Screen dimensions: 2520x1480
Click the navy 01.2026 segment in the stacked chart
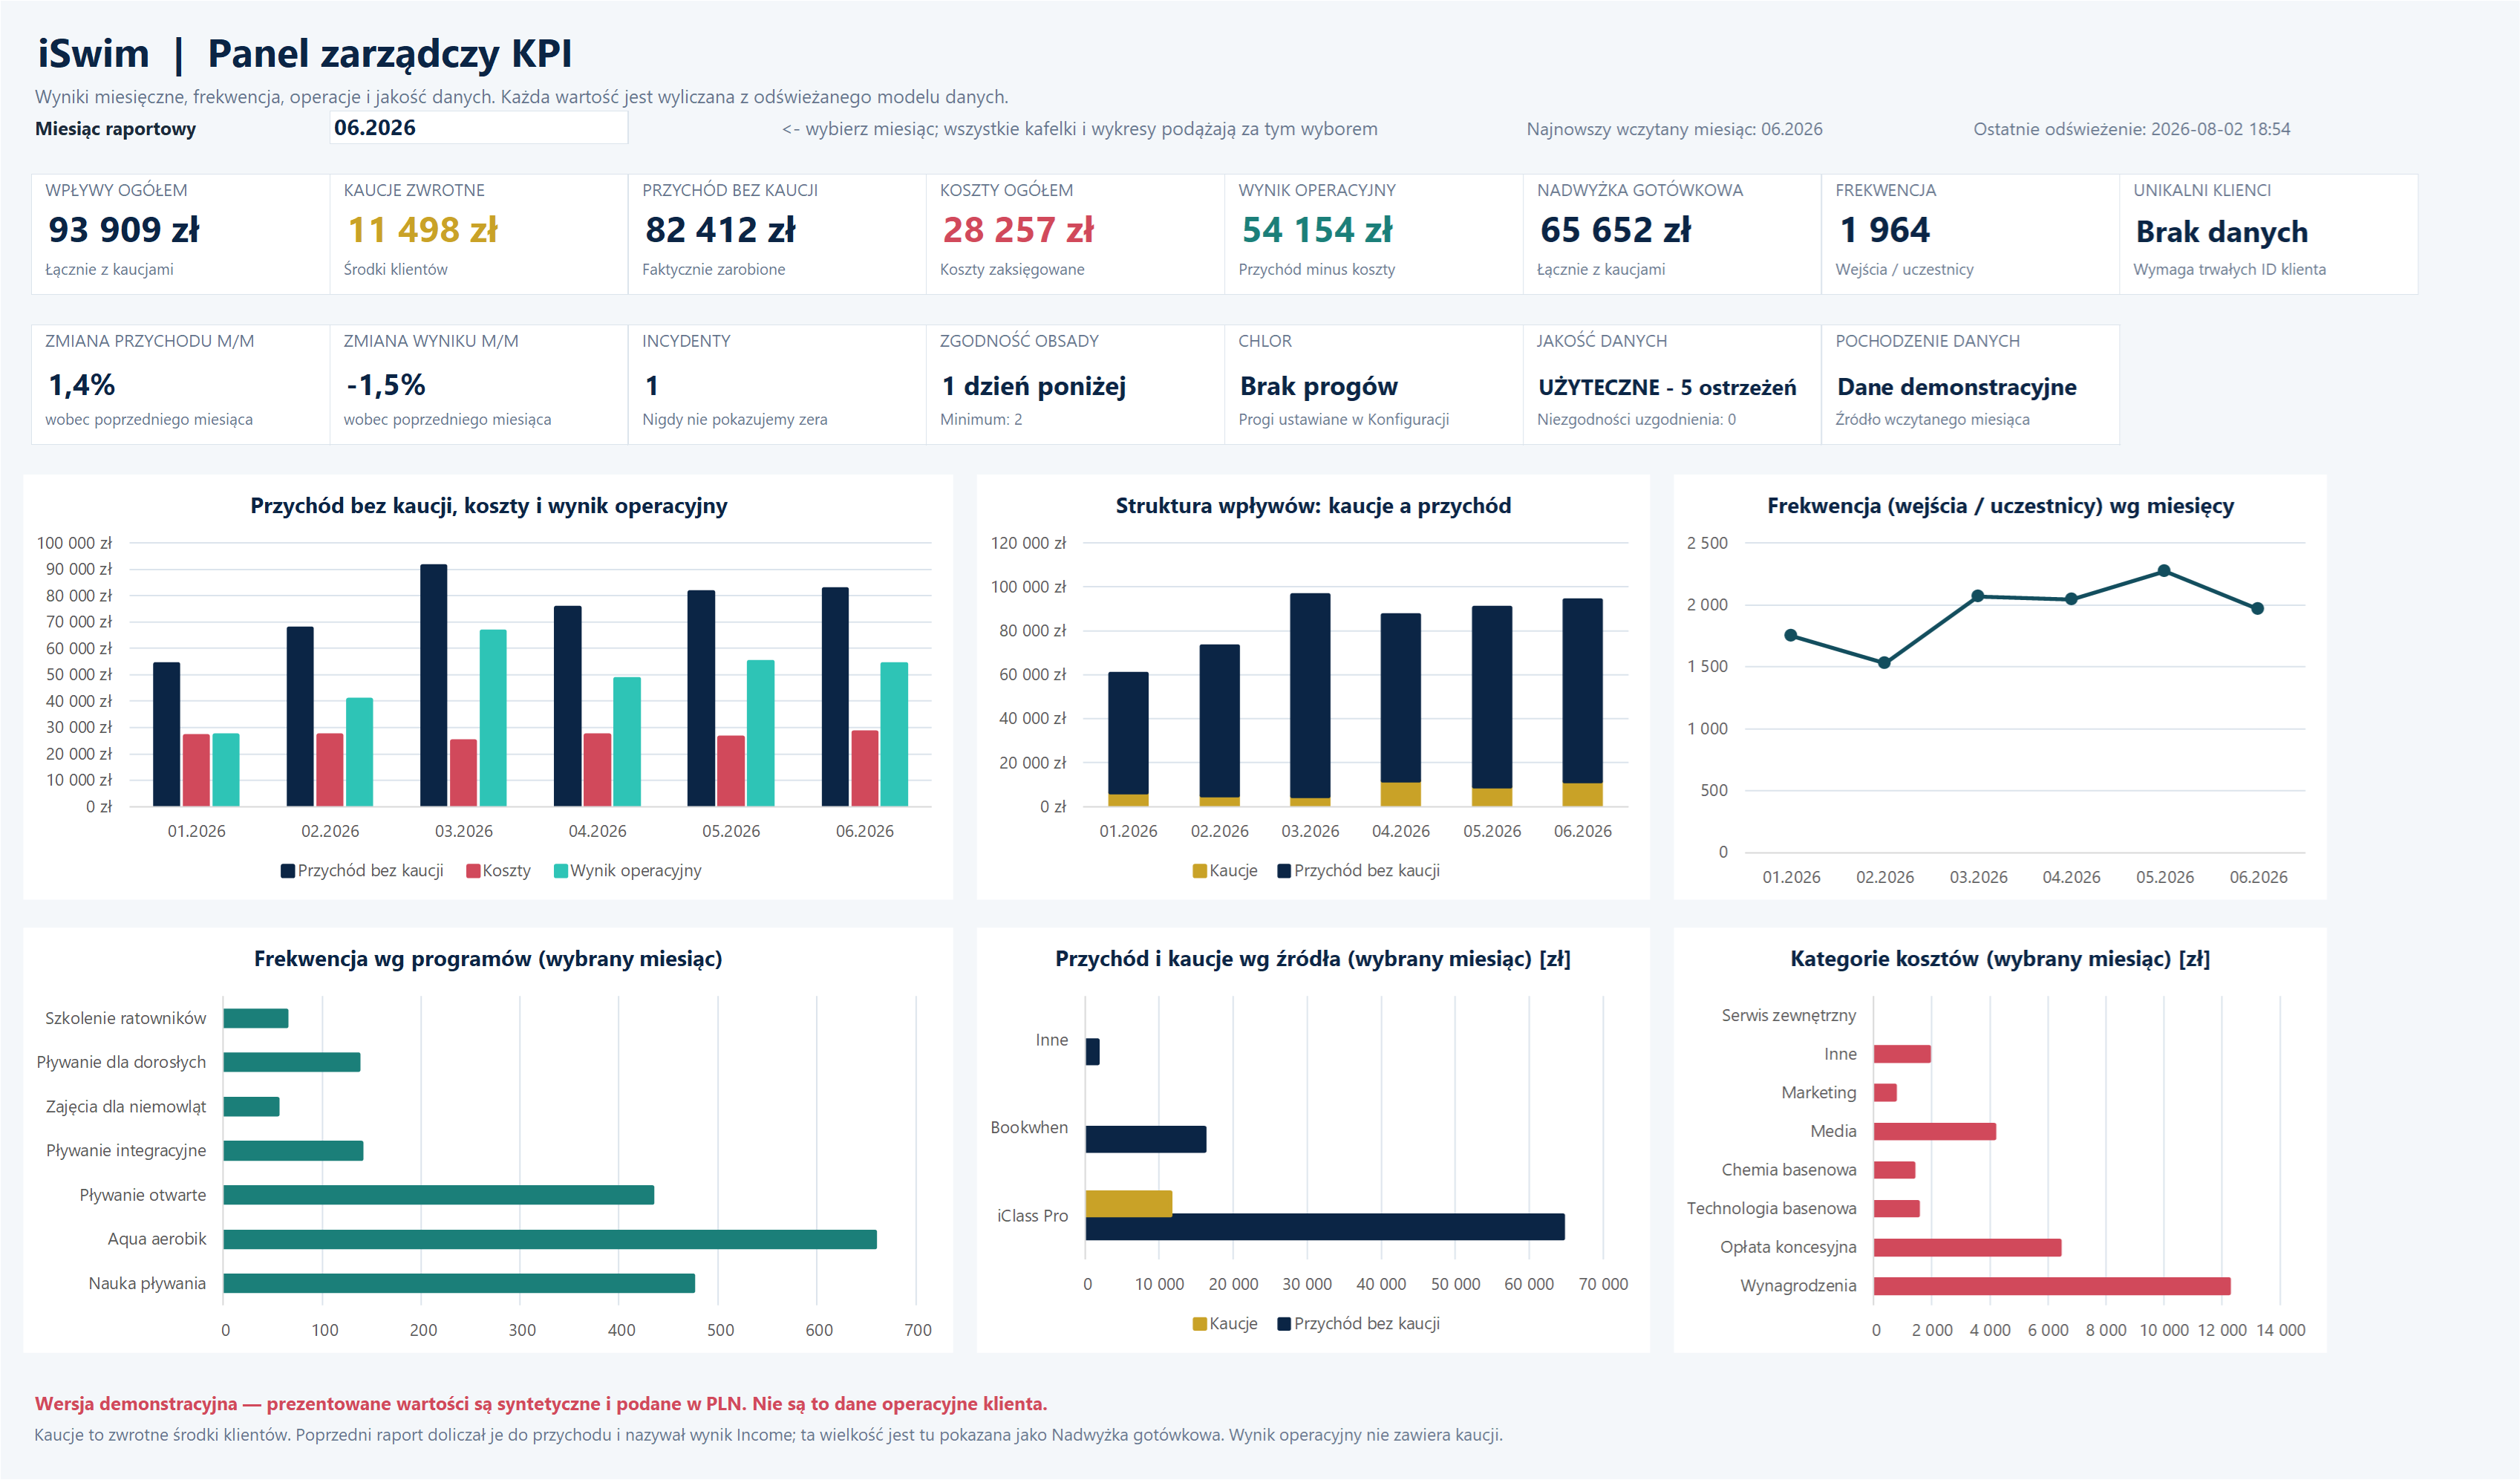(x=1128, y=734)
